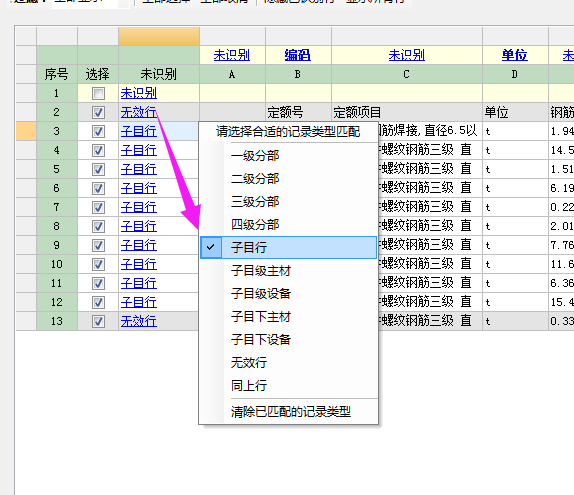Select the checked 子目行 menu entry

click(288, 248)
